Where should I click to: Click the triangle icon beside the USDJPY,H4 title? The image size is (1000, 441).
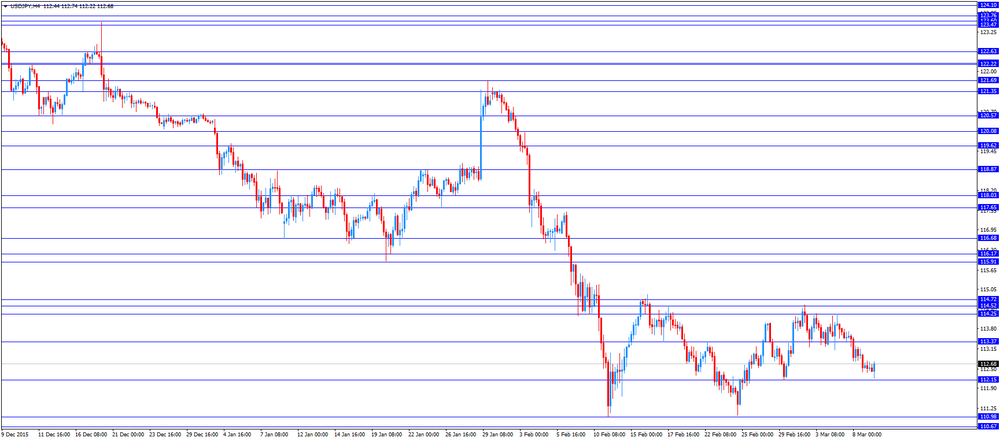tap(6, 6)
